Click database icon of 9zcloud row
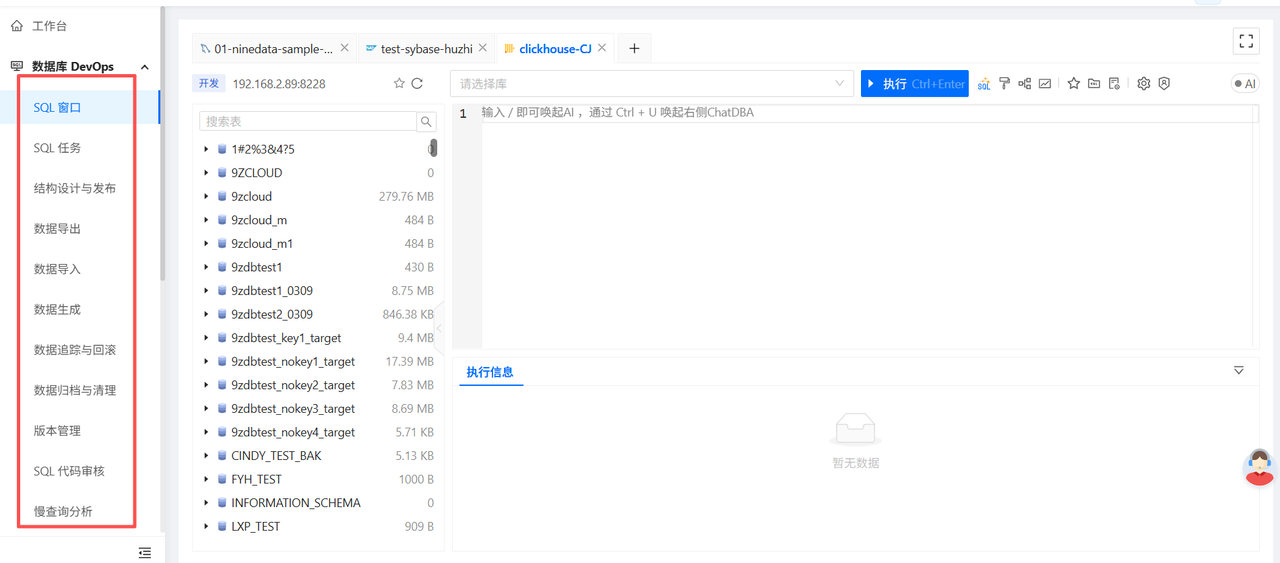 pyautogui.click(x=222, y=197)
